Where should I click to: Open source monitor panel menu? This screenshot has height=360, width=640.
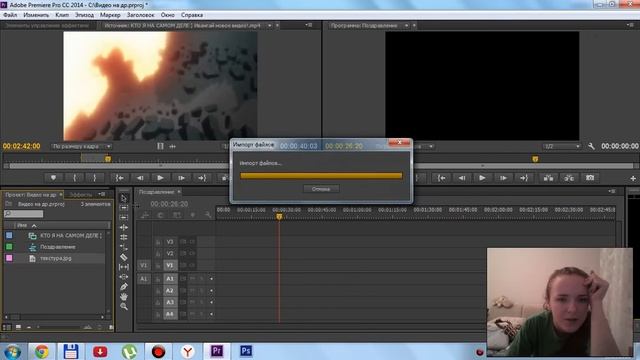pos(309,25)
